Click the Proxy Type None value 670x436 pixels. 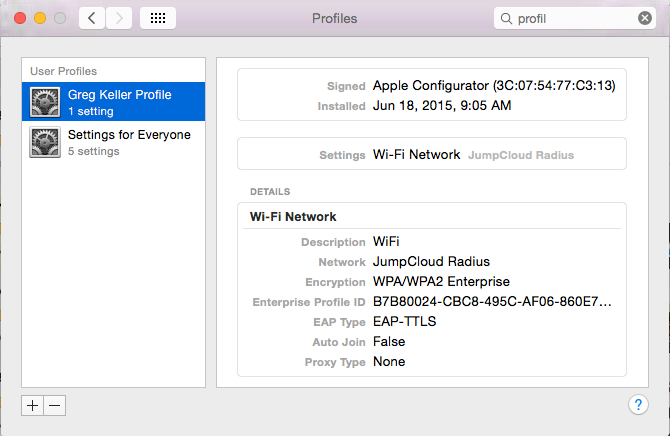389,362
